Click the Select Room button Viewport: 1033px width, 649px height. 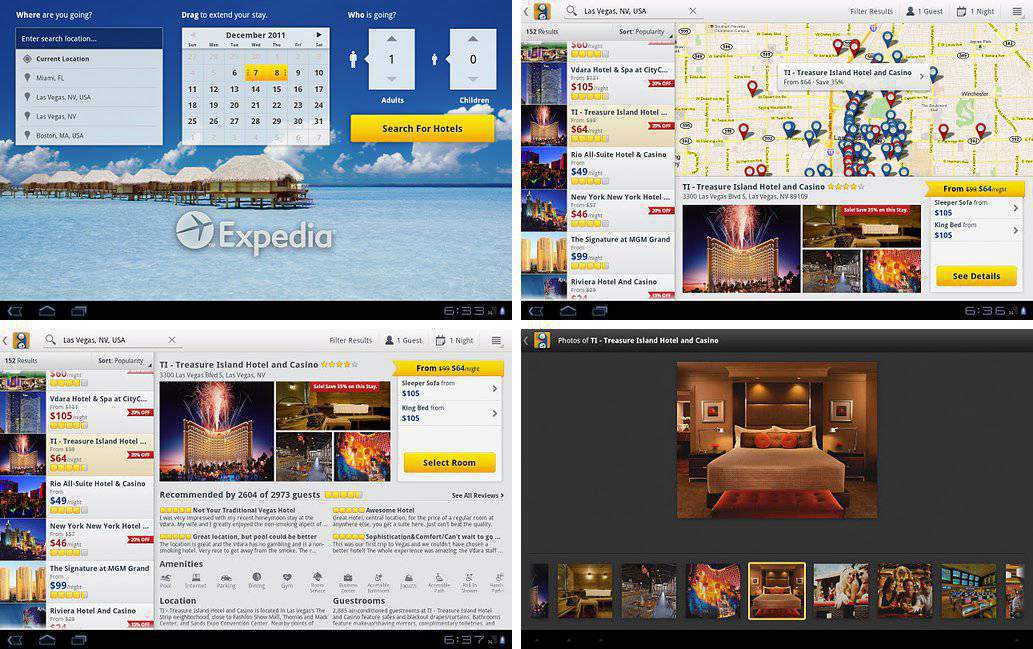pos(449,463)
